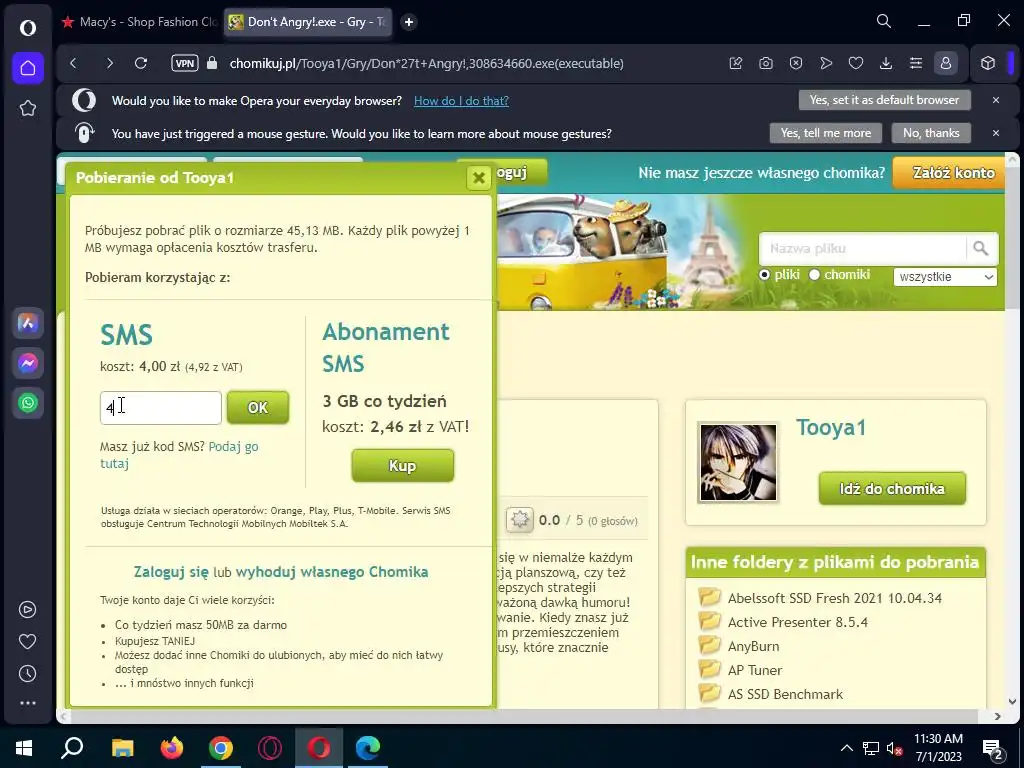Open the send/flow arrow icon
1024x768 pixels.
826,63
